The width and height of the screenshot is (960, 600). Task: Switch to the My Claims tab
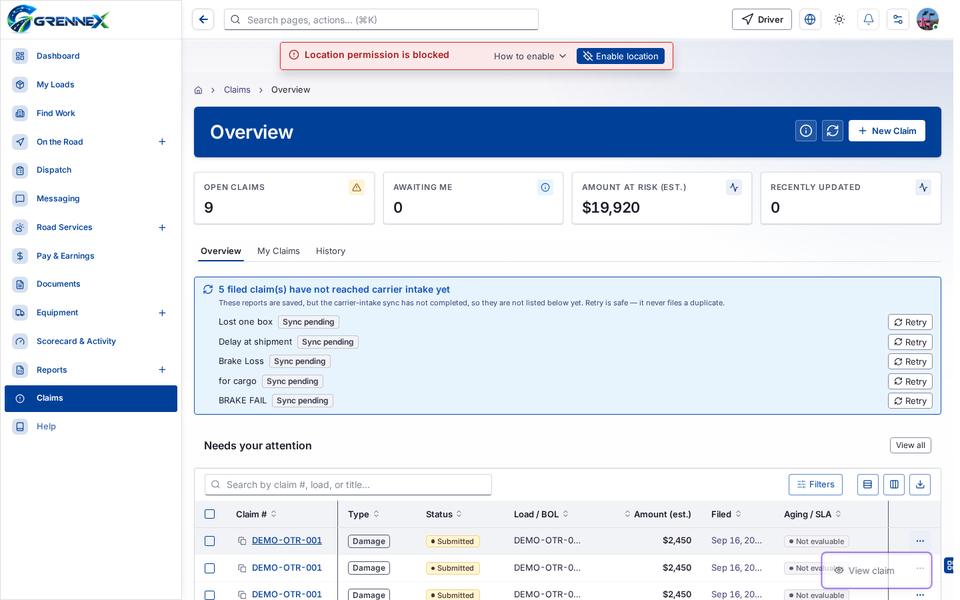278,251
